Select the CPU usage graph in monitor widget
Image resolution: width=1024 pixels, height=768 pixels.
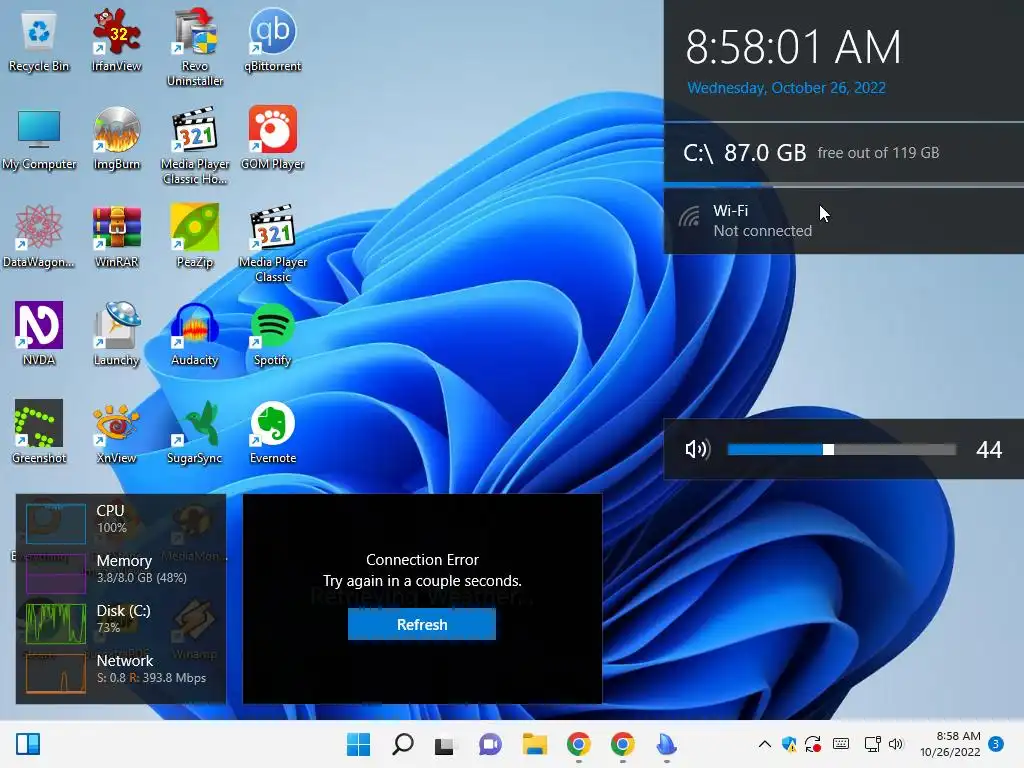click(x=56, y=522)
